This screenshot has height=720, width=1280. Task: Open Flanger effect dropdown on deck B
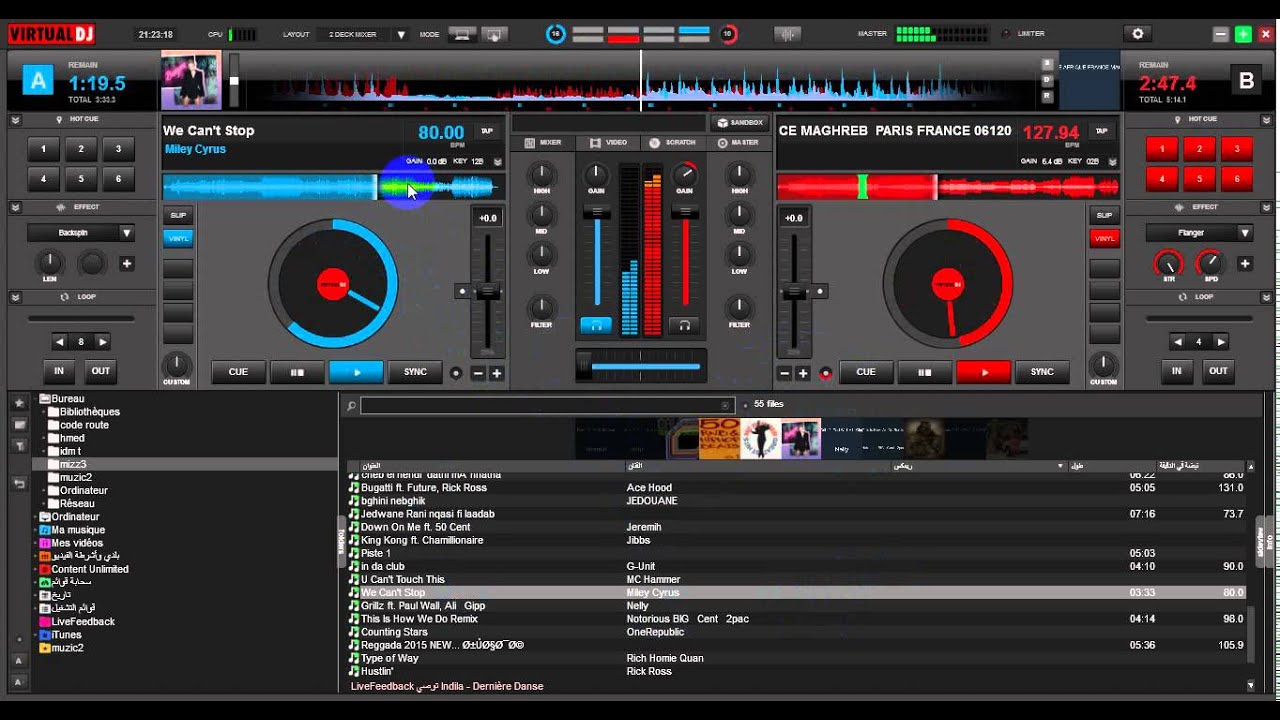(x=1199, y=233)
